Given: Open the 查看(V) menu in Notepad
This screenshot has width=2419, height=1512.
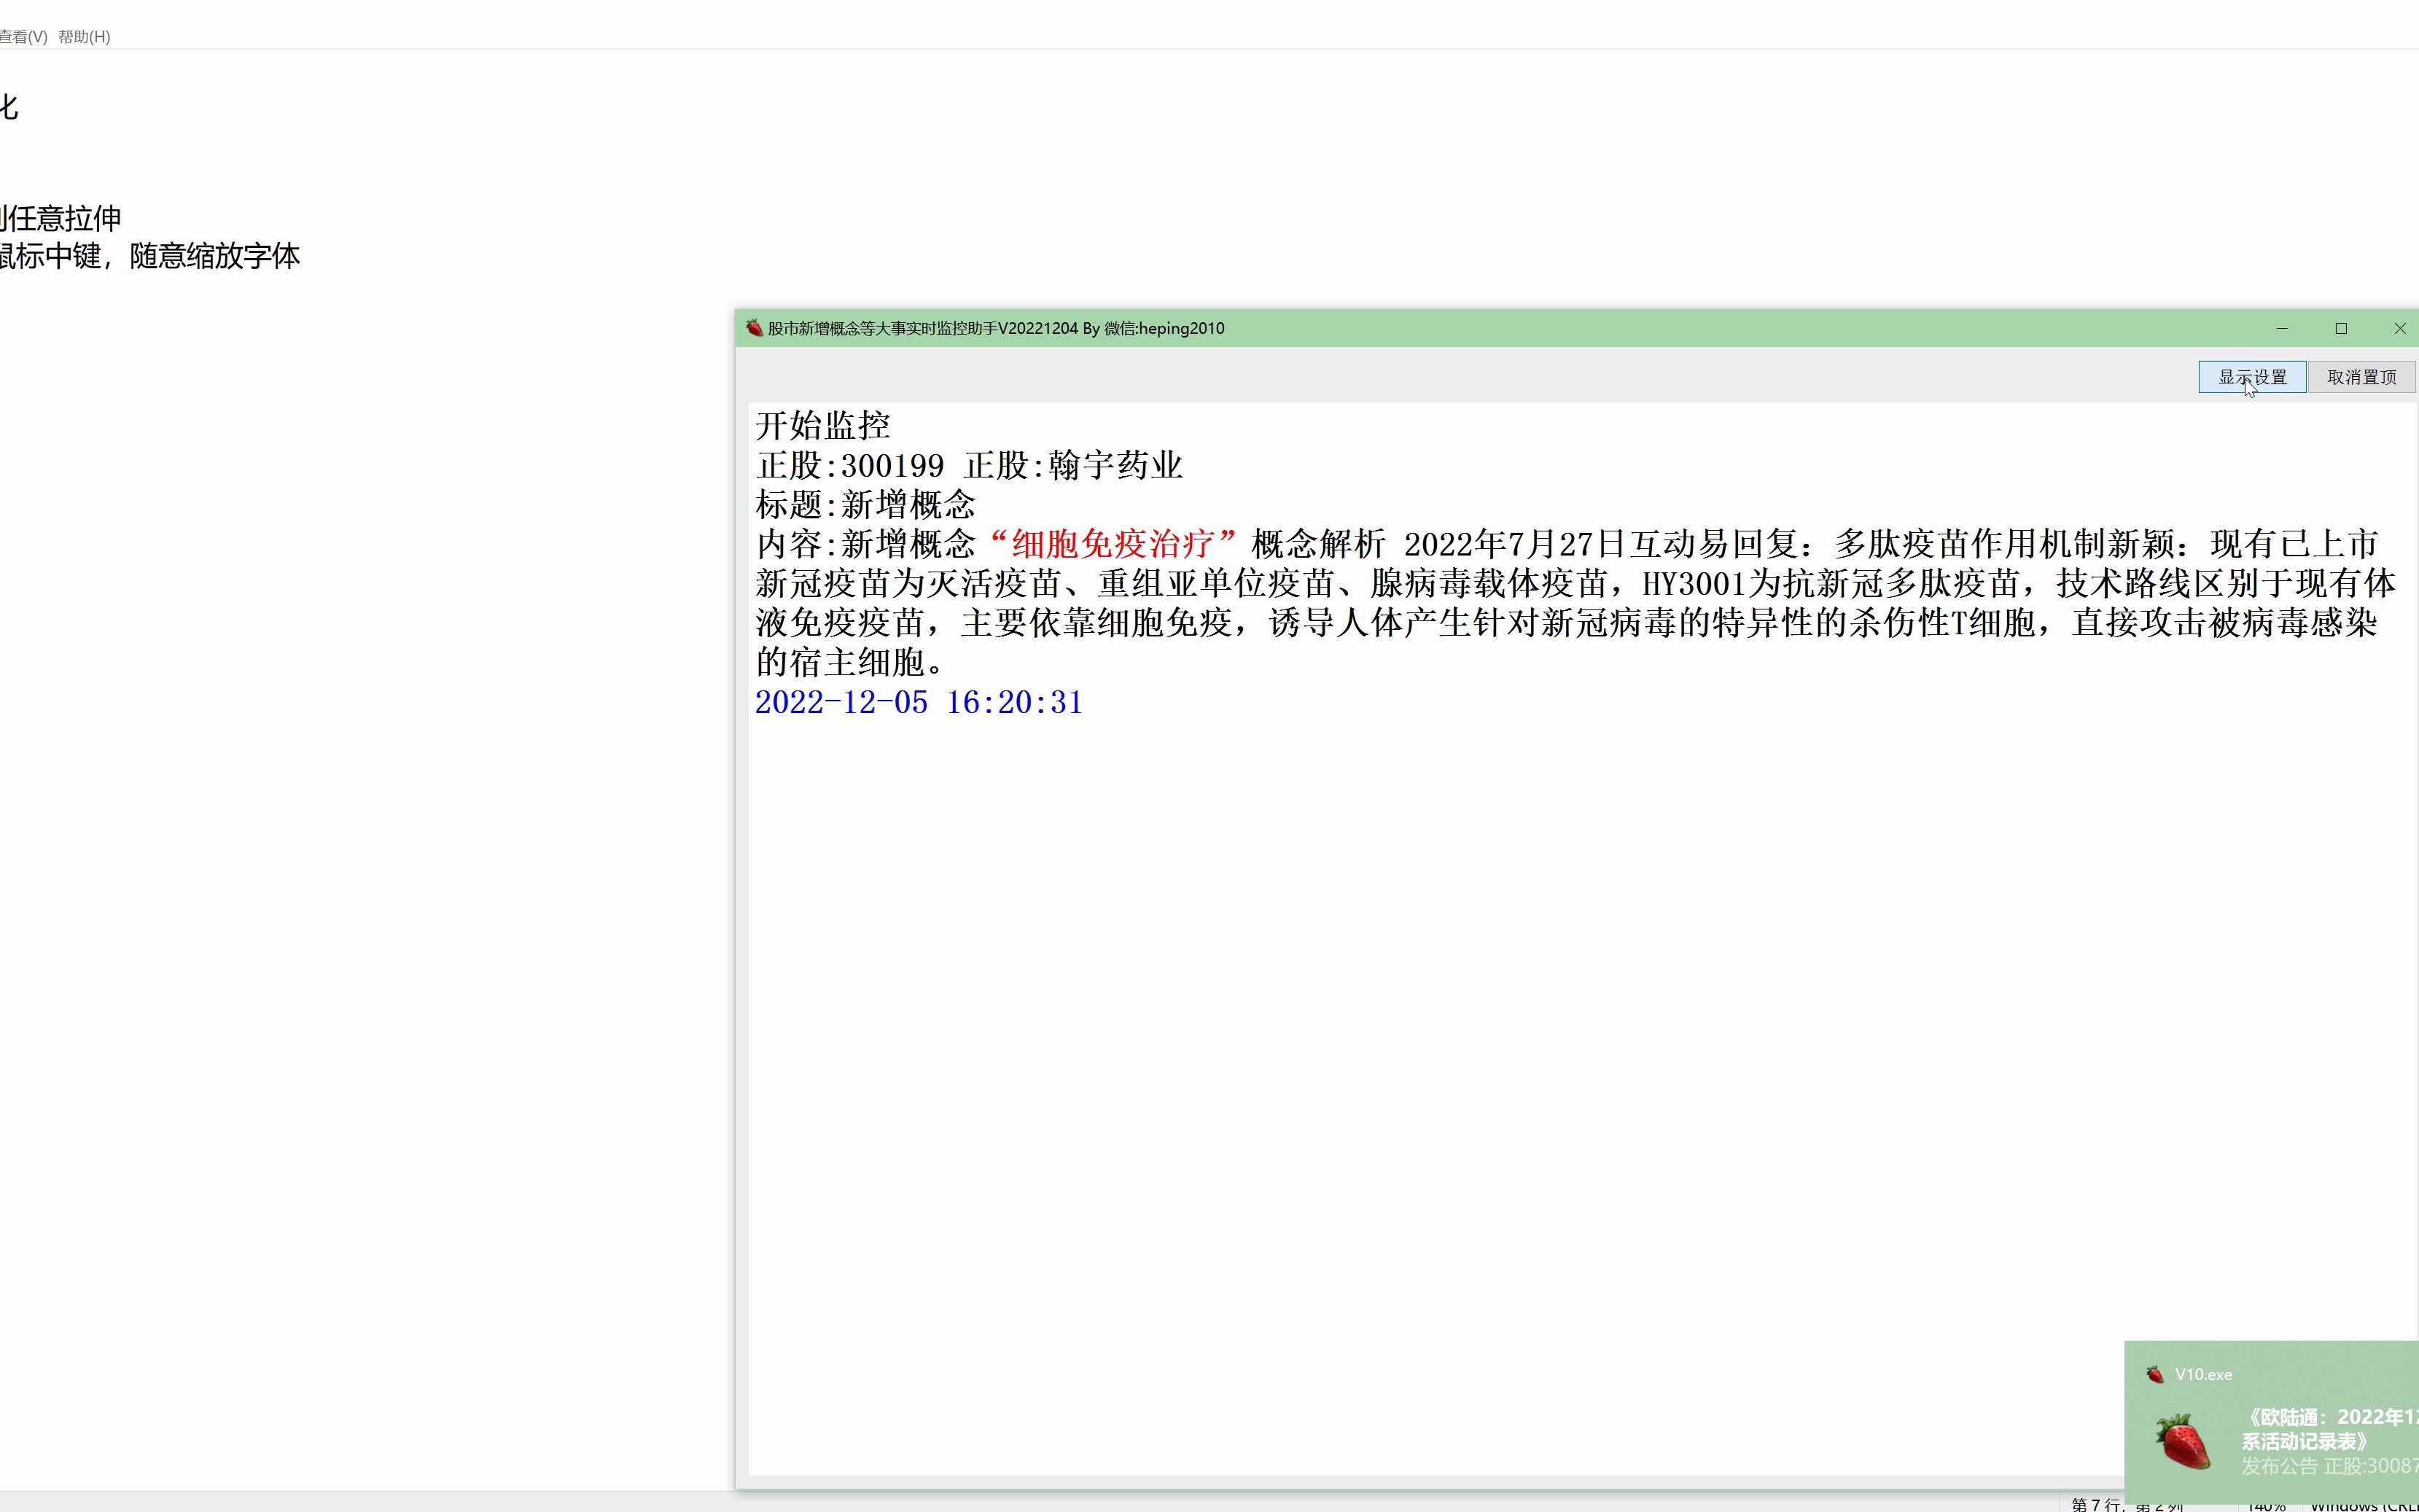Looking at the screenshot, I should click(x=22, y=37).
